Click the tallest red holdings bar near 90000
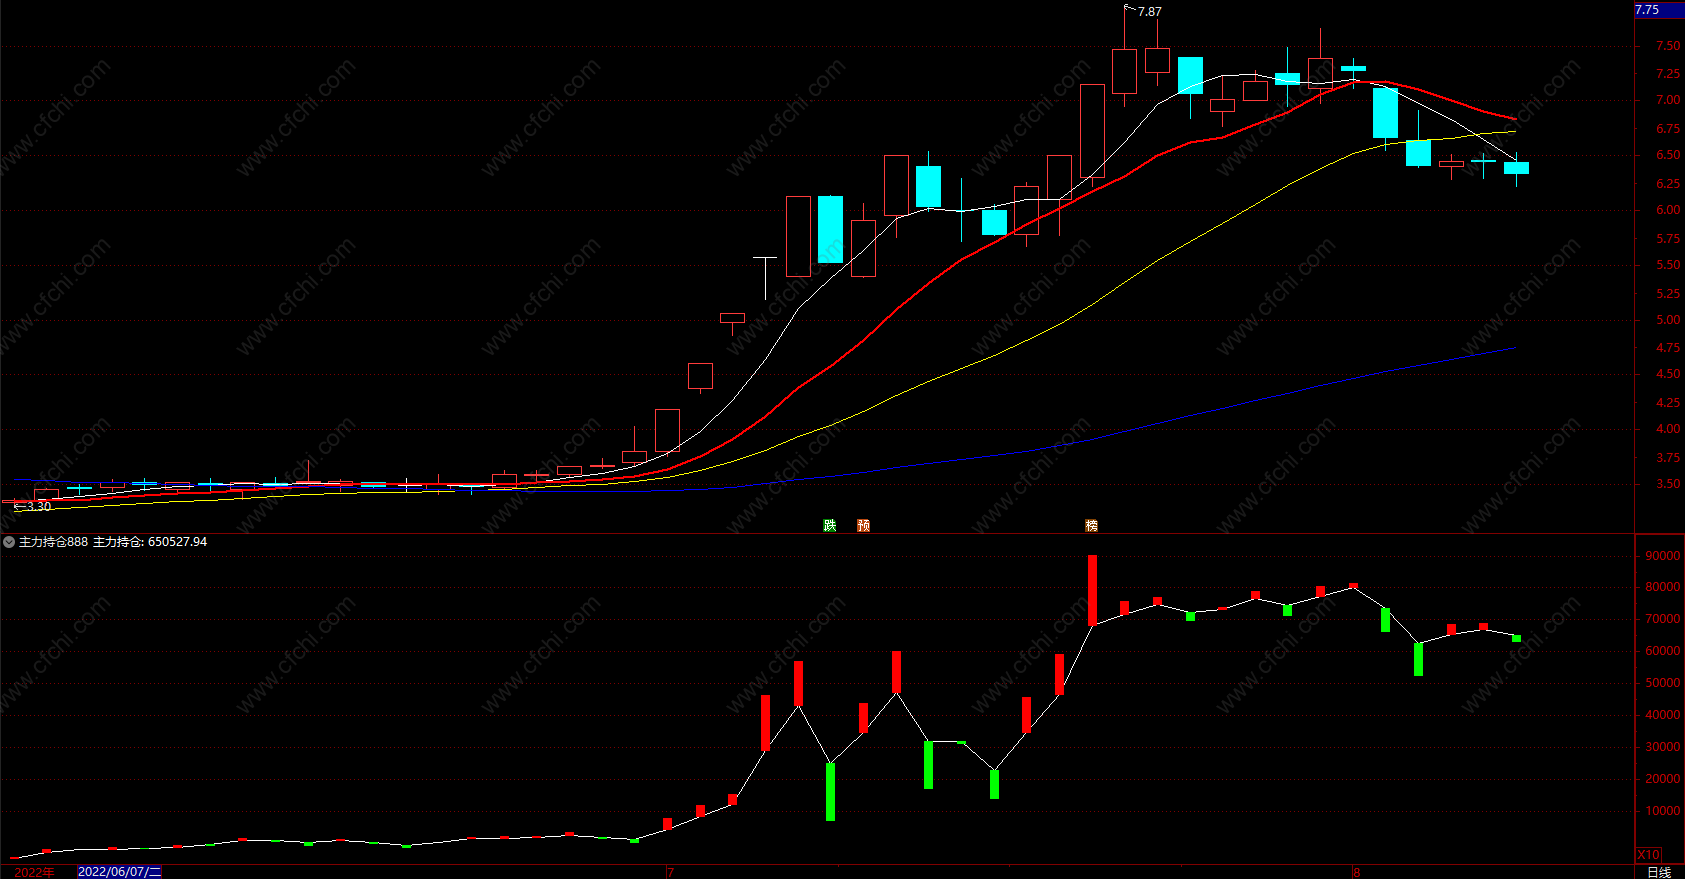This screenshot has height=879, width=1685. (1092, 590)
